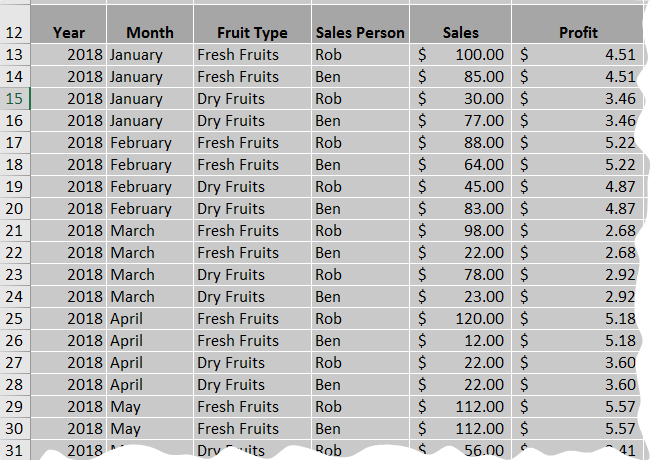This screenshot has height=460, width=650.
Task: Click the Sales header cell
Action: [x=461, y=24]
